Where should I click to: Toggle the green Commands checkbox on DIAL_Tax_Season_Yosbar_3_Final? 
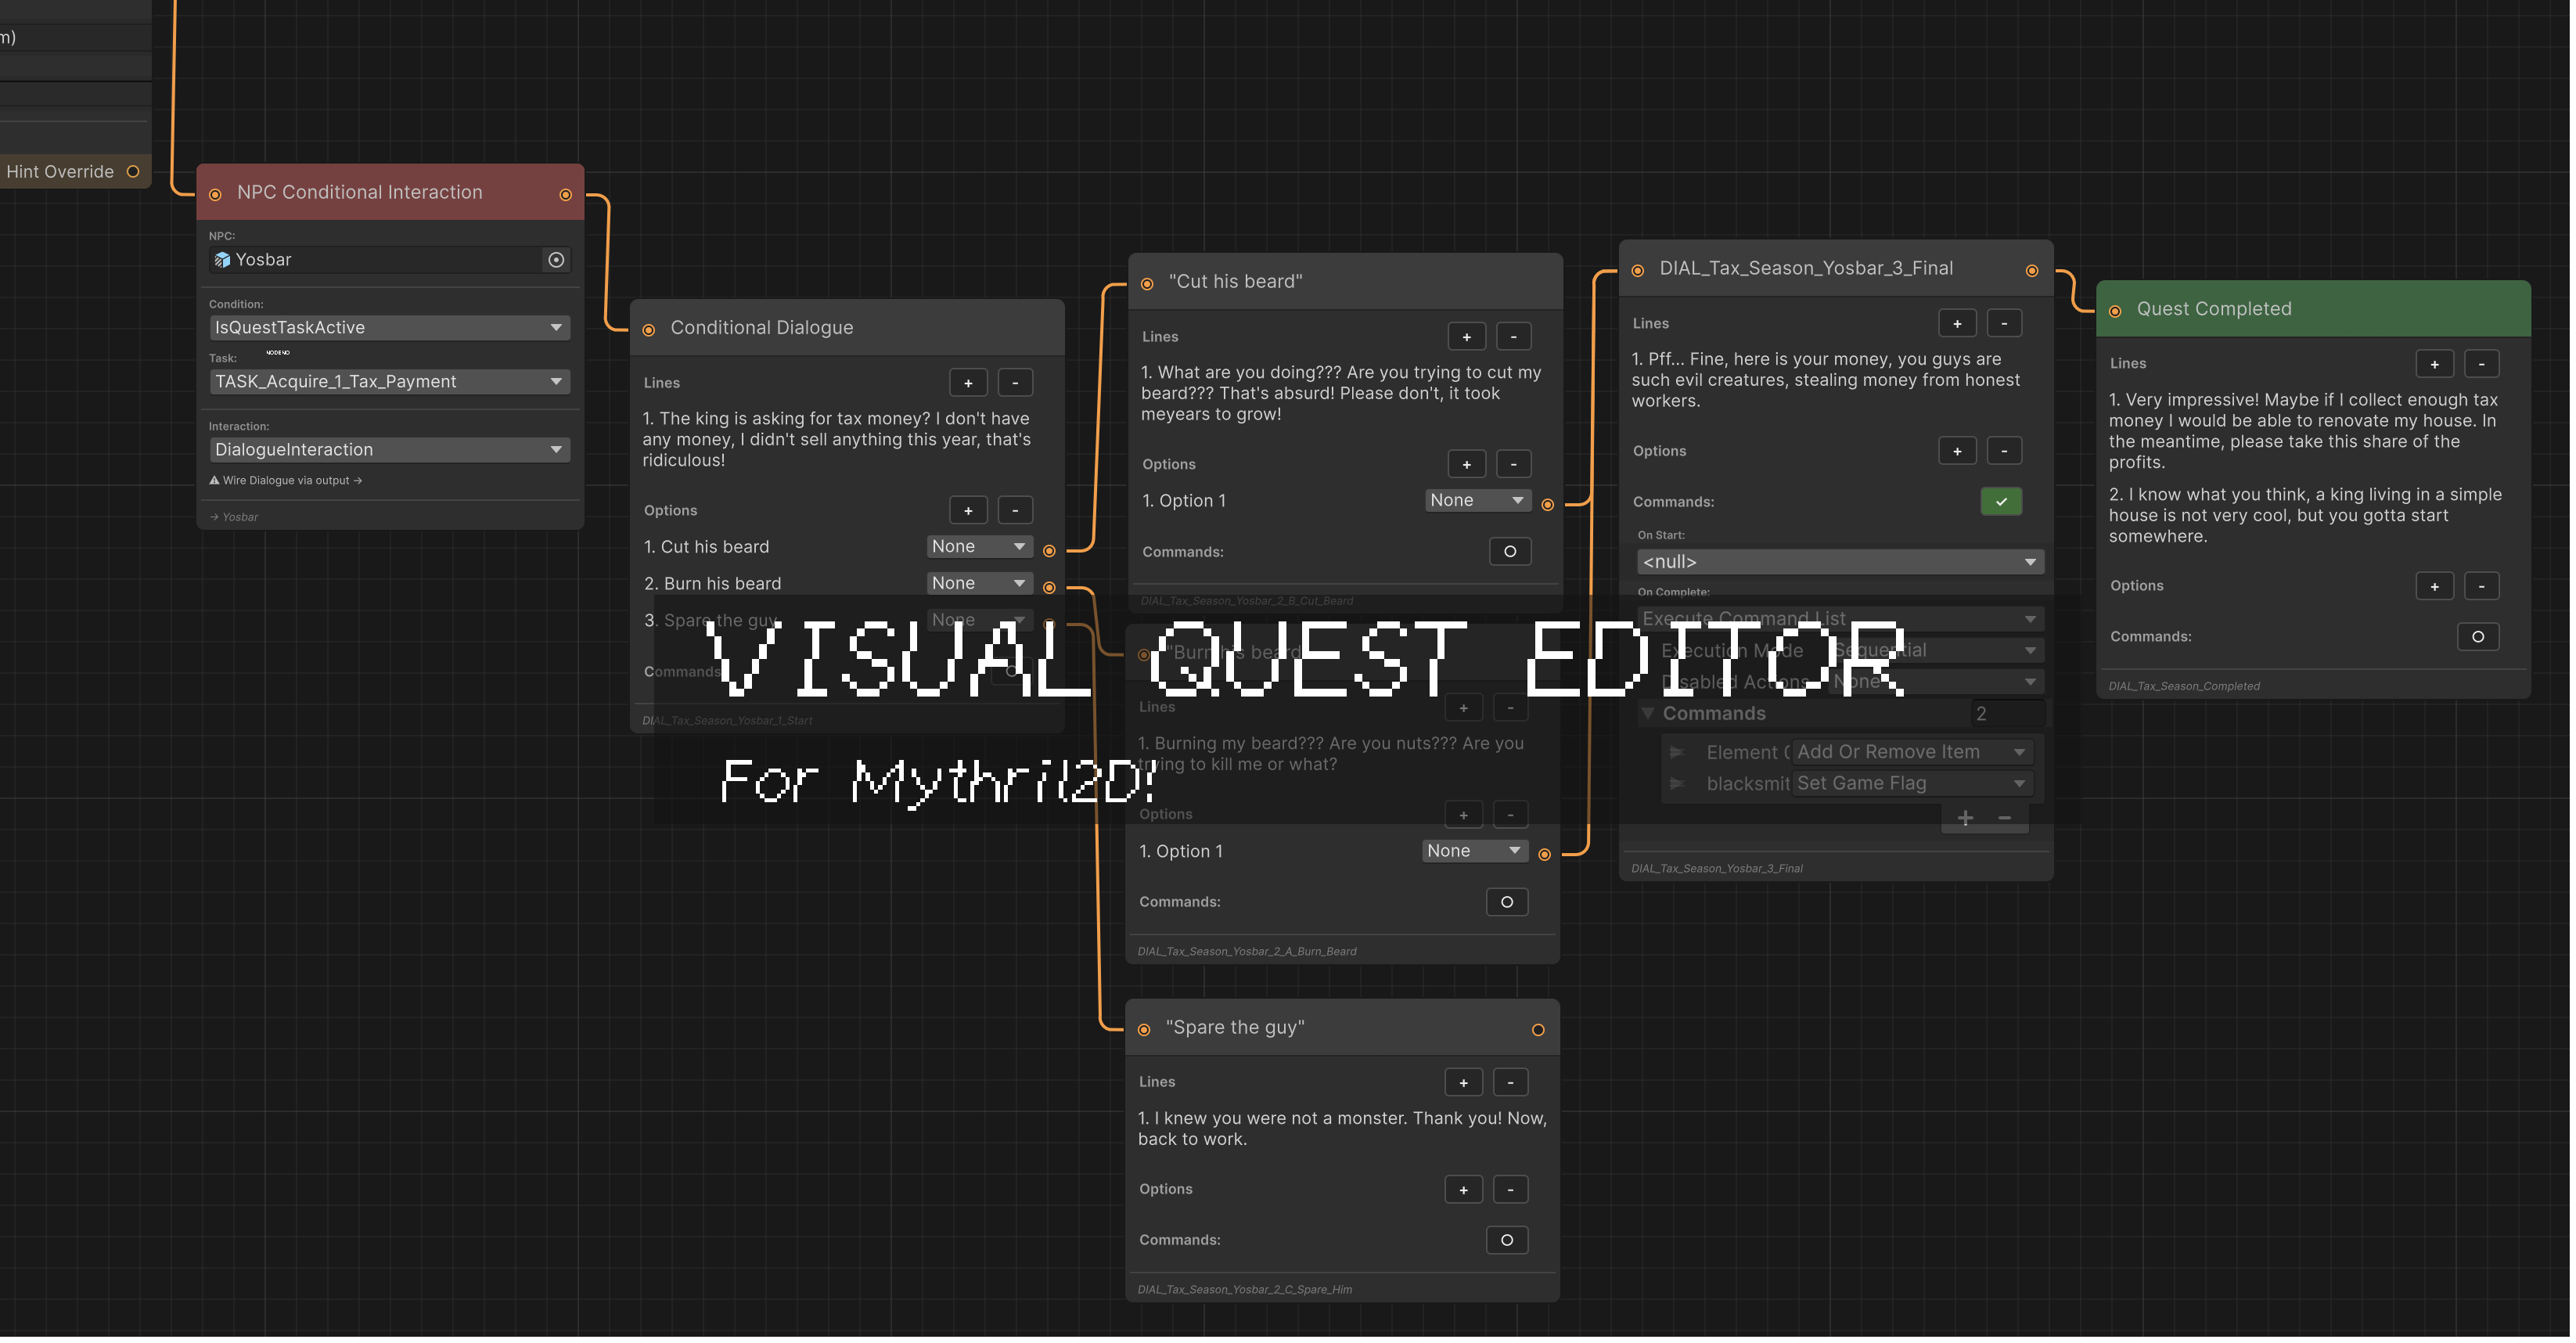[x=2000, y=501]
